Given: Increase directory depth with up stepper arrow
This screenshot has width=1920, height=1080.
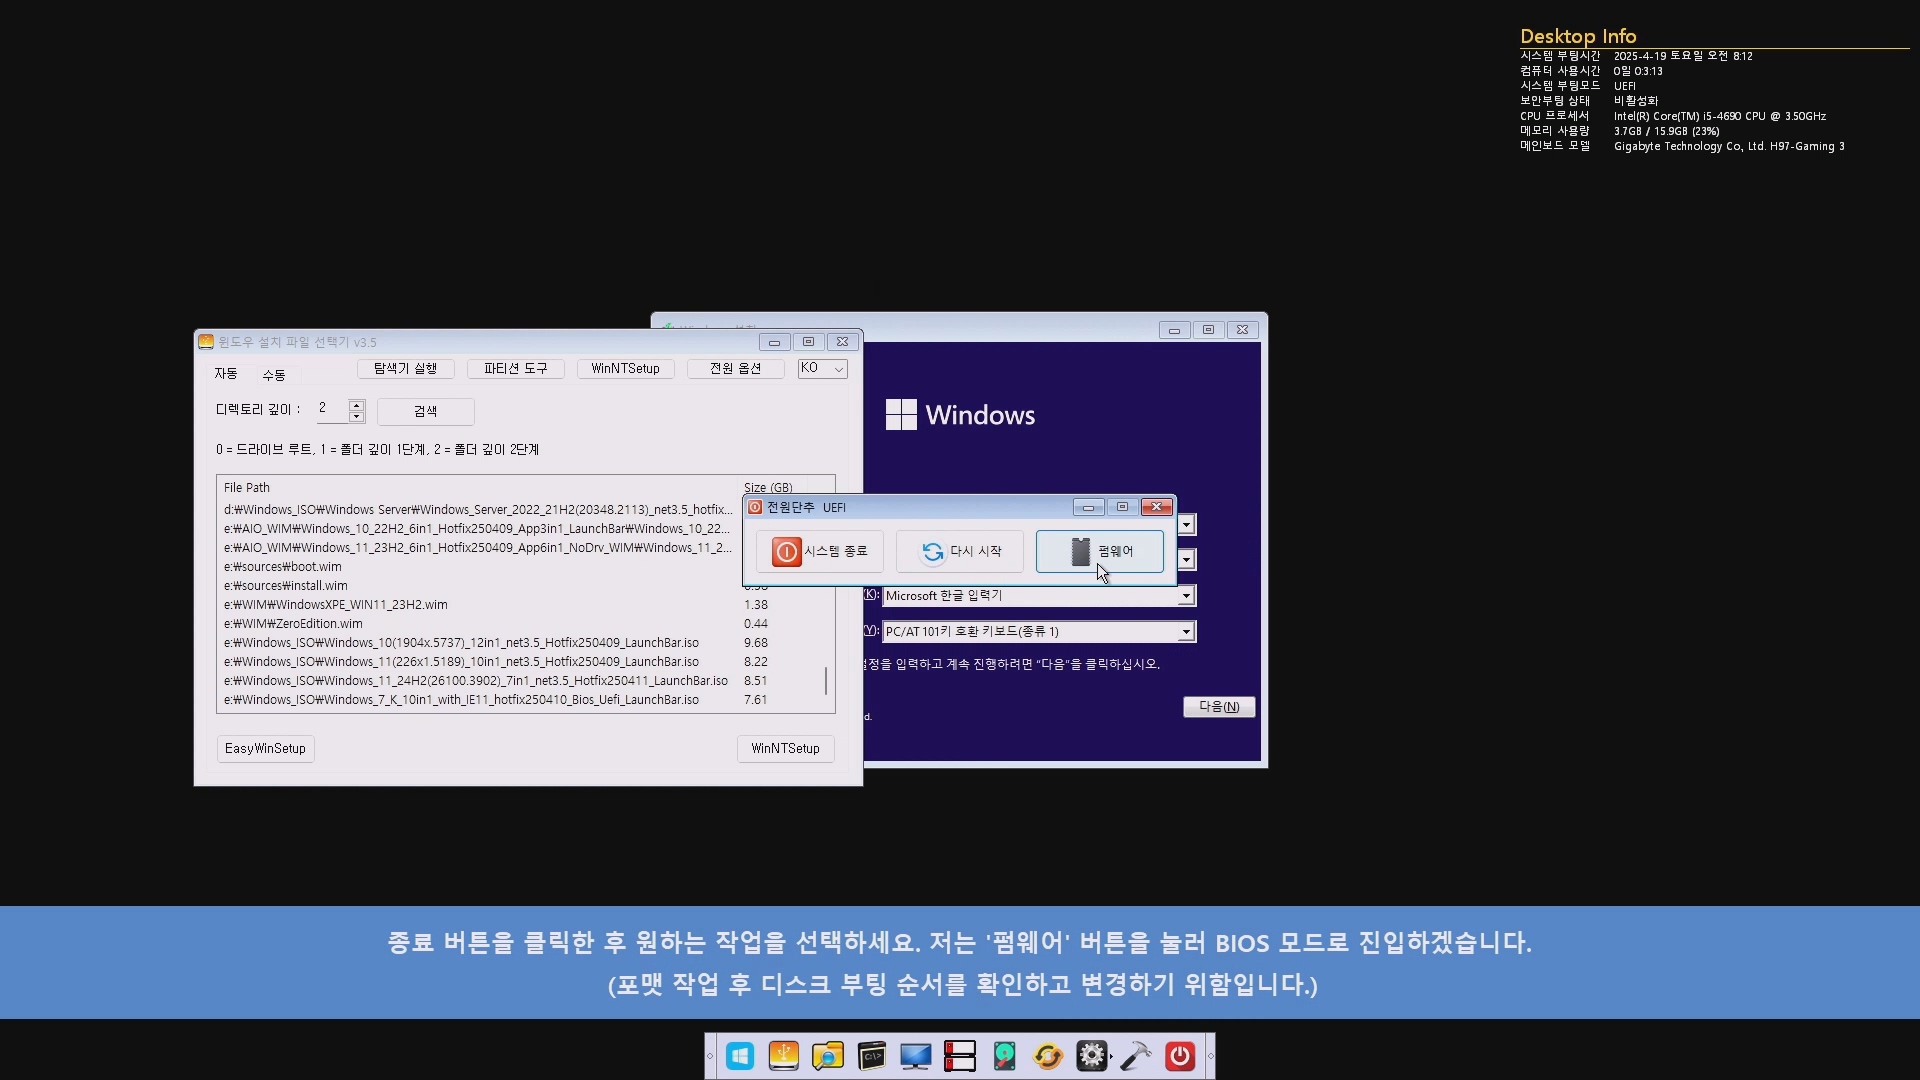Looking at the screenshot, I should [x=356, y=405].
